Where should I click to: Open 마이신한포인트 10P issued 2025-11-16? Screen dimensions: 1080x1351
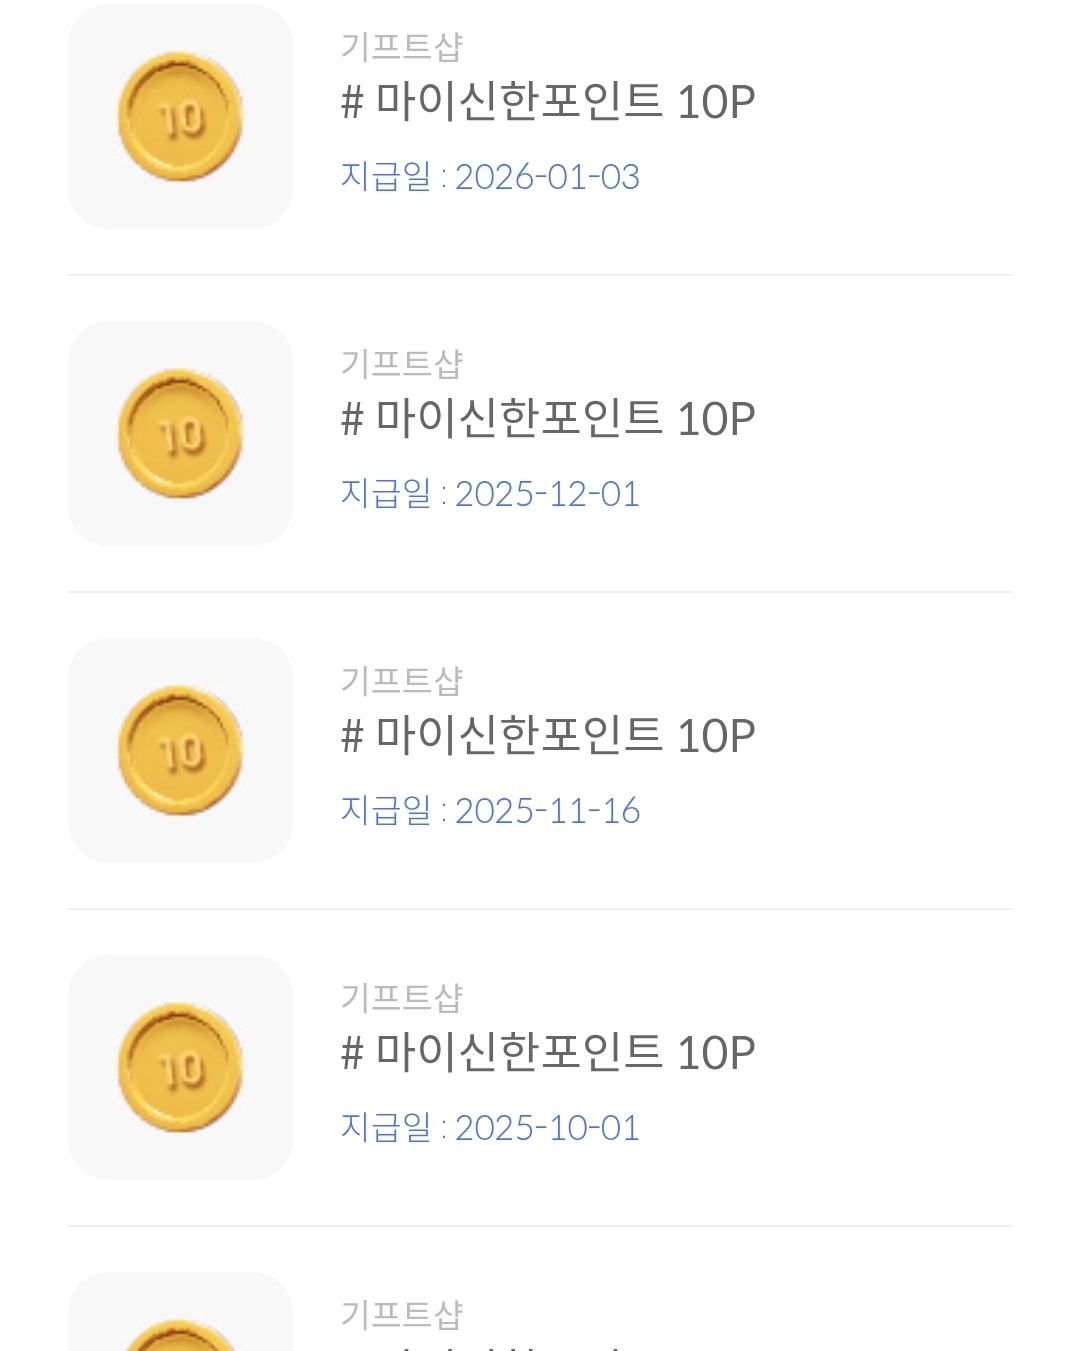[x=547, y=736]
